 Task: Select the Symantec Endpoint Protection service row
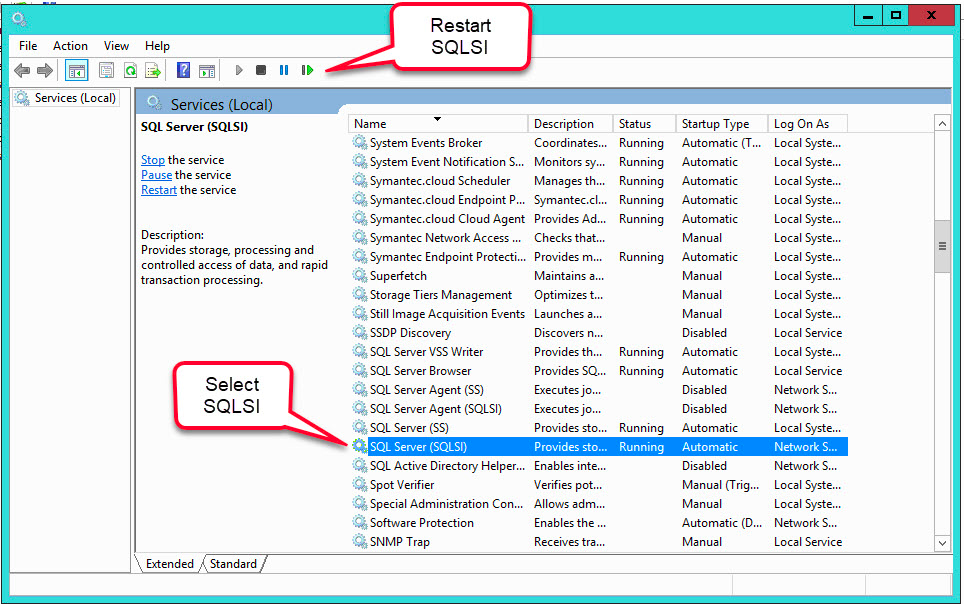[x=599, y=257]
